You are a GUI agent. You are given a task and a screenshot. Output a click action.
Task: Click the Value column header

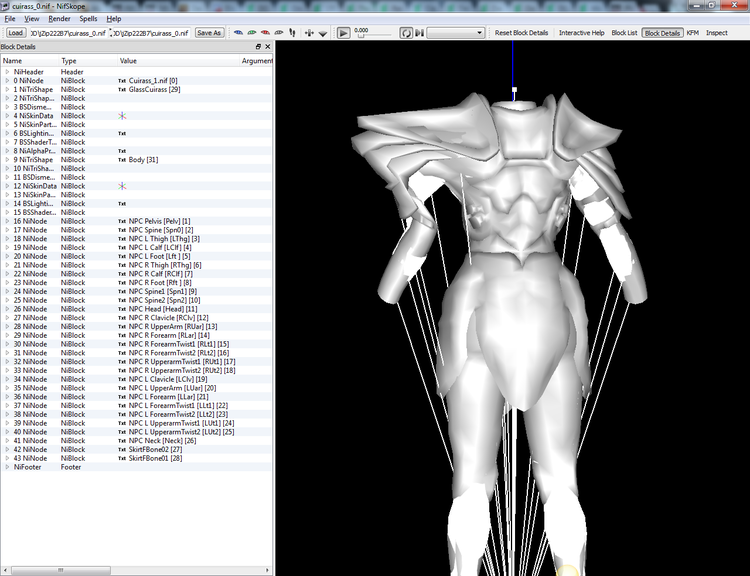178,61
